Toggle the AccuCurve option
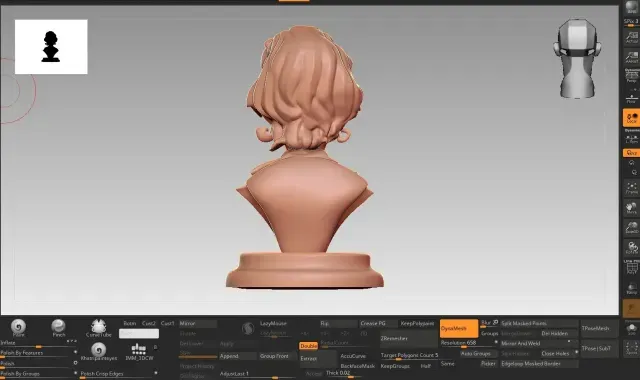640x380 pixels. click(x=353, y=356)
